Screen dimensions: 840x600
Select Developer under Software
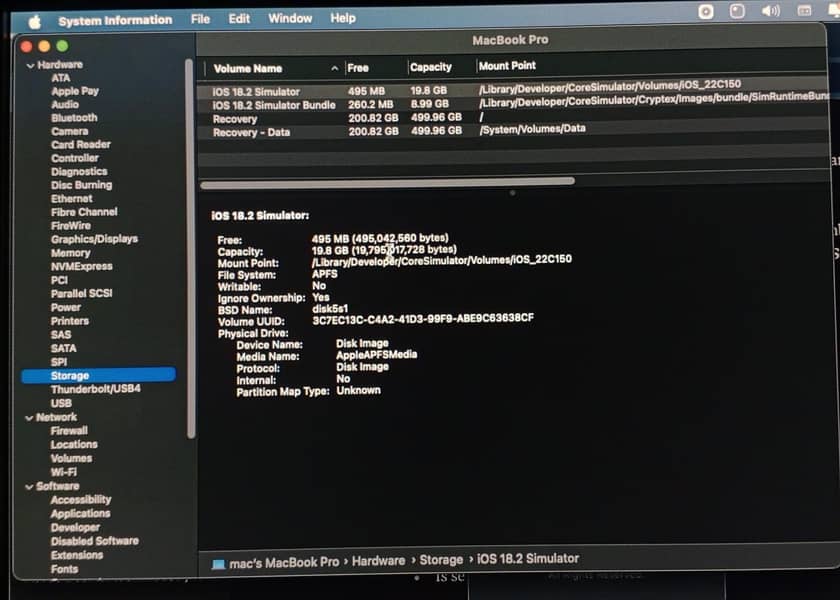pos(75,528)
